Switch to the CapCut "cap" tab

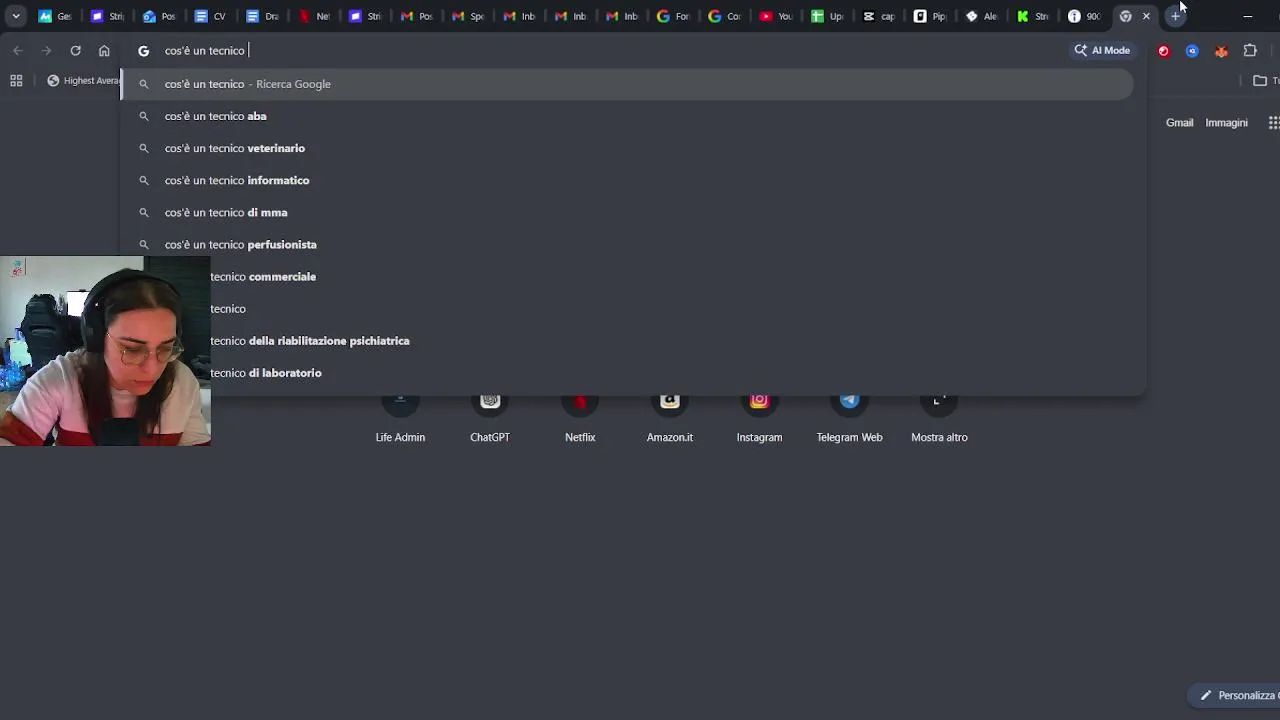tap(880, 16)
